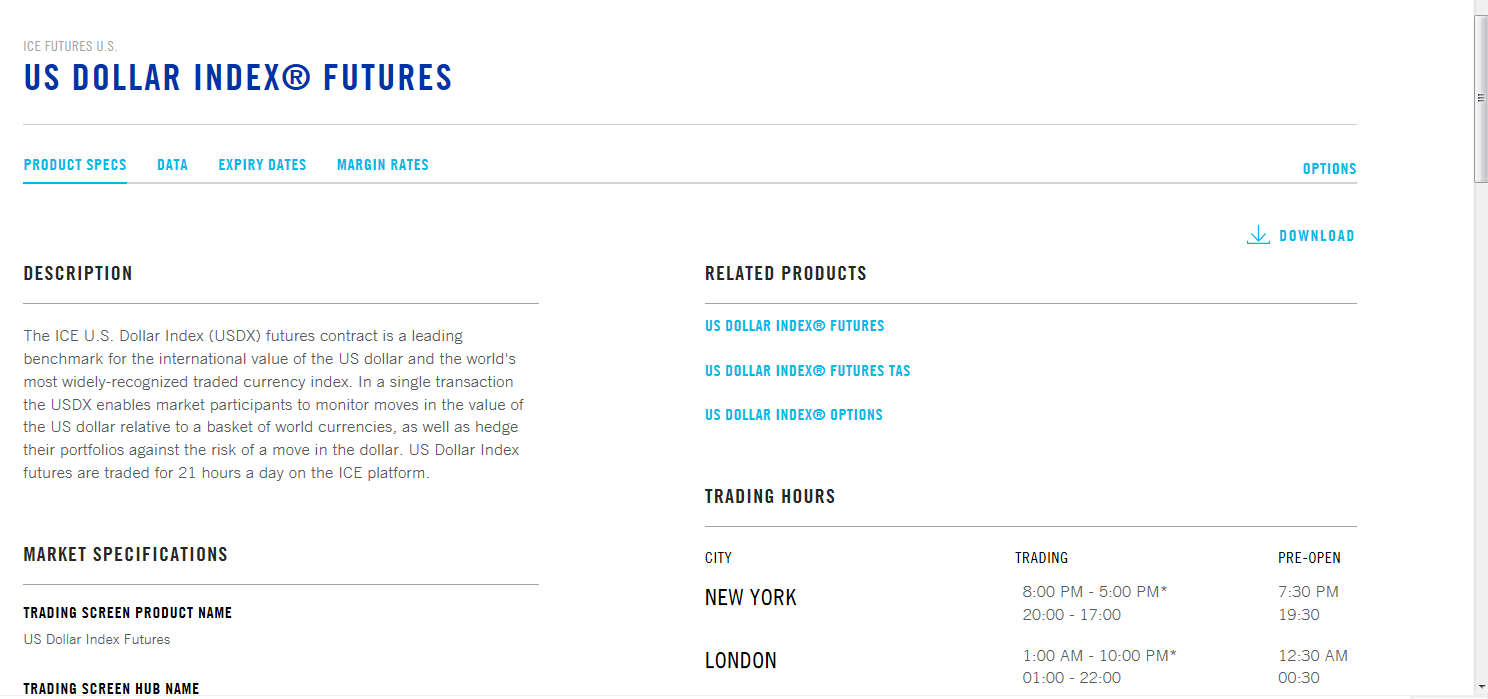Click the Download text link
This screenshot has height=699, width=1488.
coord(1316,236)
